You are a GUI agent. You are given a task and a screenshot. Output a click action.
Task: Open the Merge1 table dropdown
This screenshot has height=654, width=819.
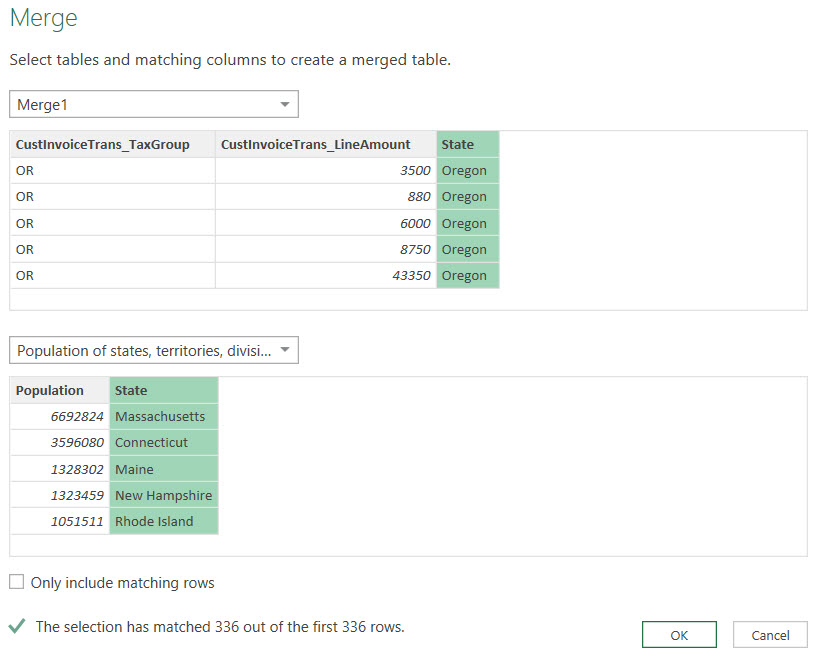click(154, 105)
